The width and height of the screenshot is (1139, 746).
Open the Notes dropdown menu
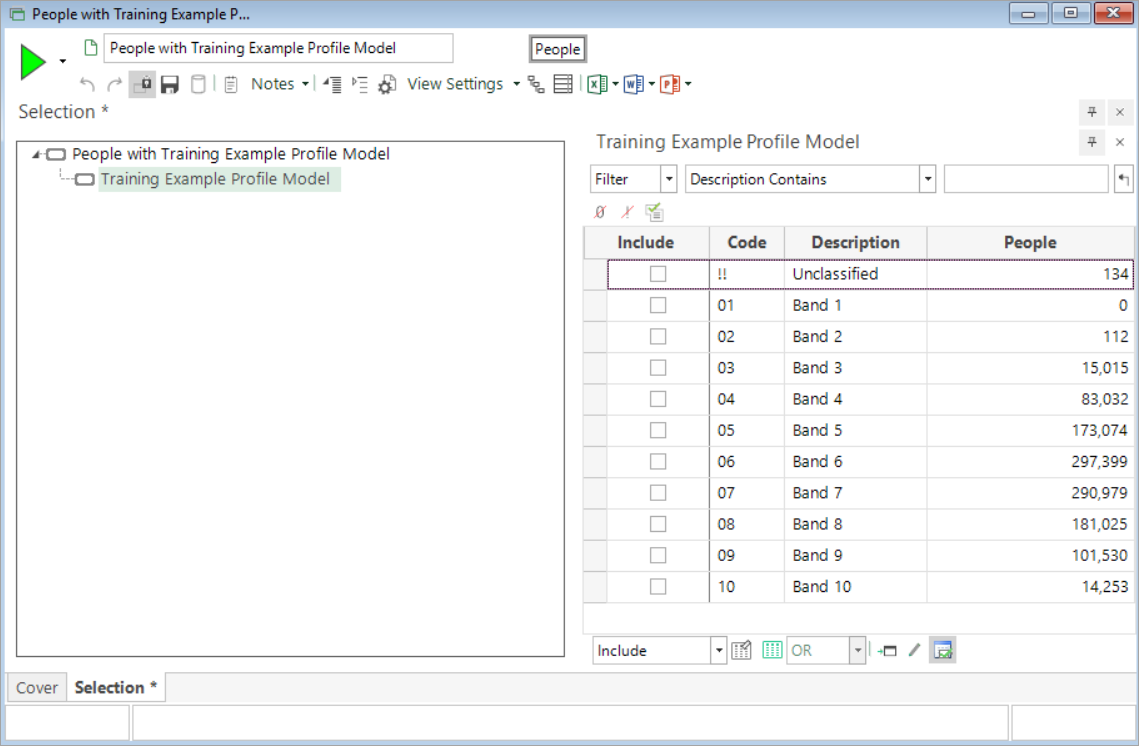click(x=280, y=84)
